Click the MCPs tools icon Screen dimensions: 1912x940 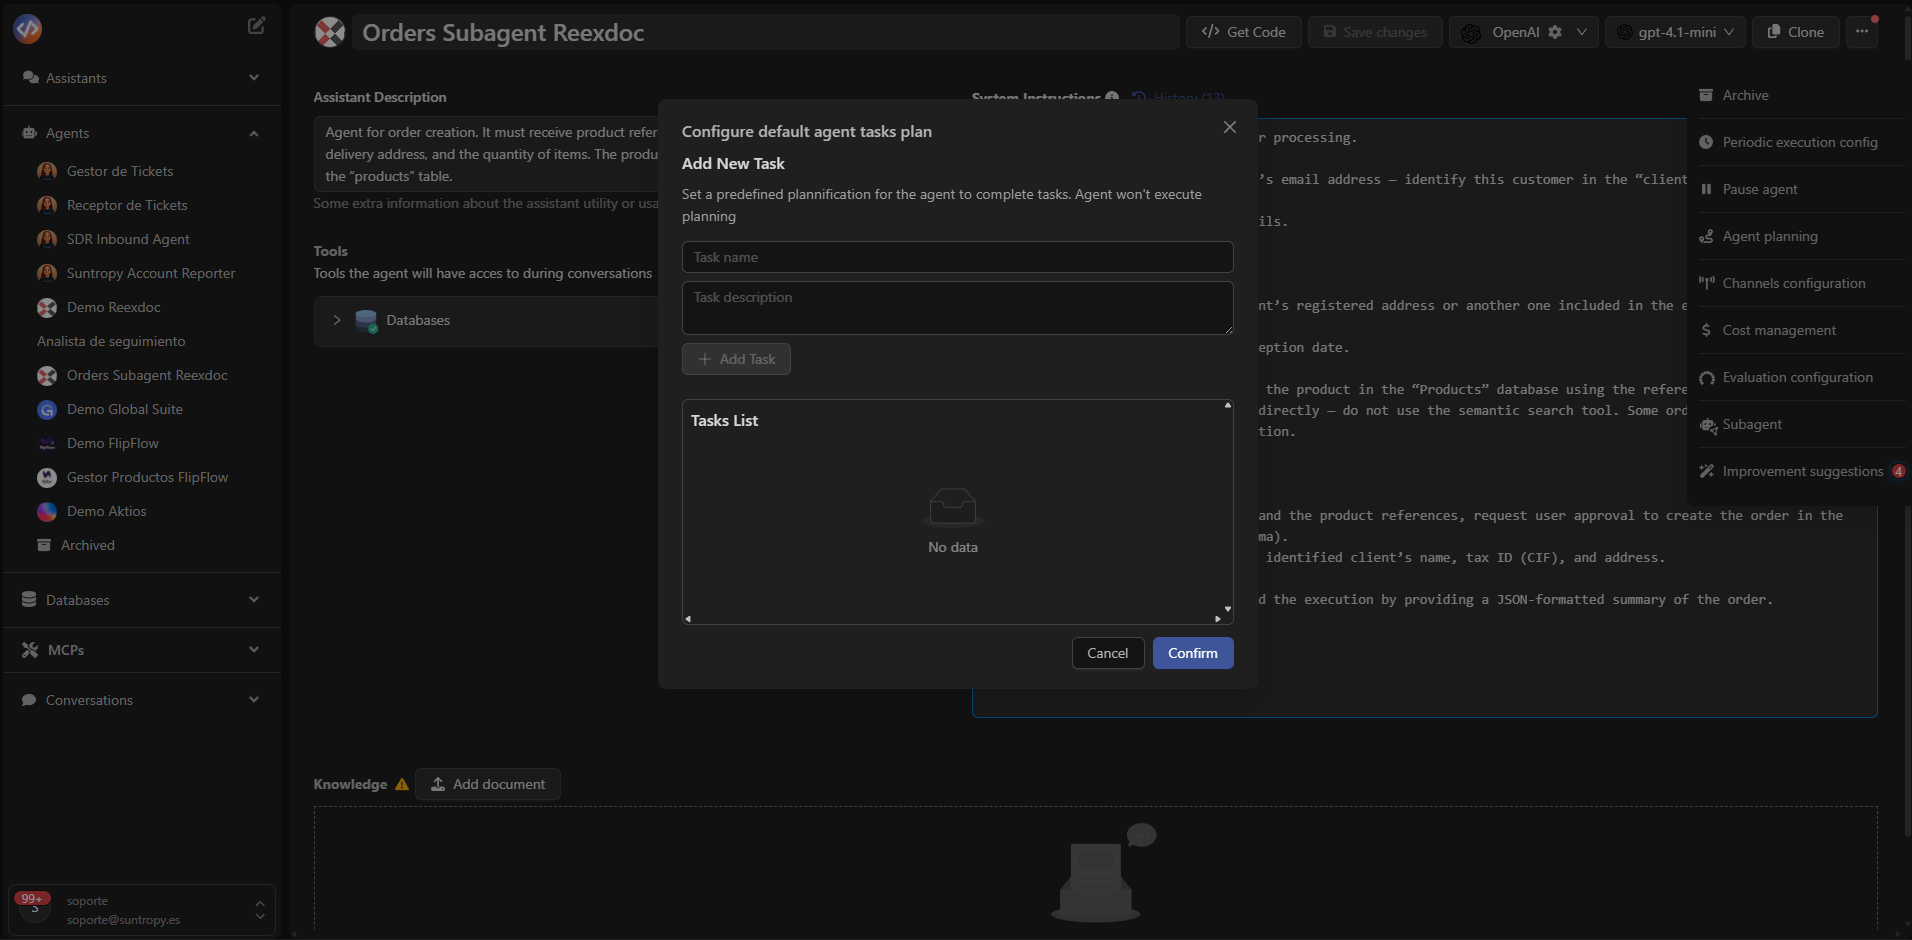pos(30,650)
